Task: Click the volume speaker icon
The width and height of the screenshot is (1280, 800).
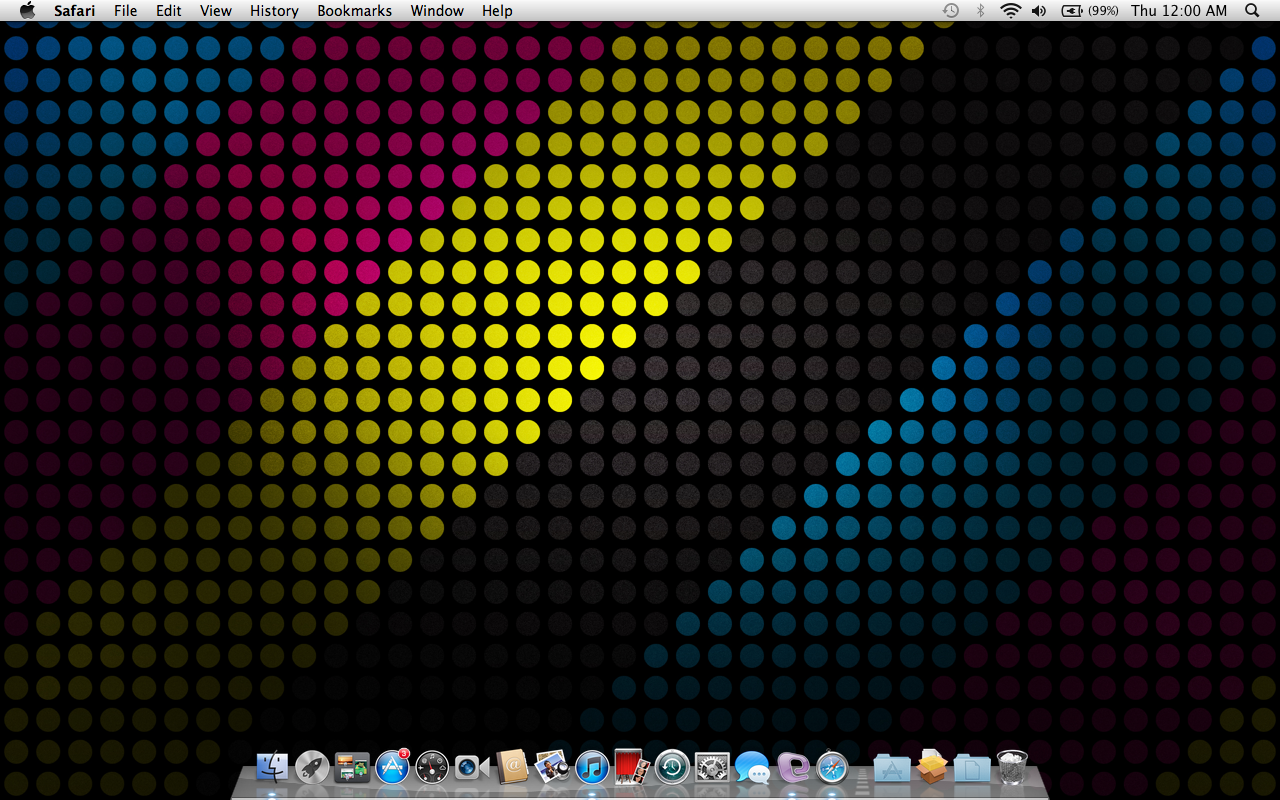Action: (x=1039, y=10)
